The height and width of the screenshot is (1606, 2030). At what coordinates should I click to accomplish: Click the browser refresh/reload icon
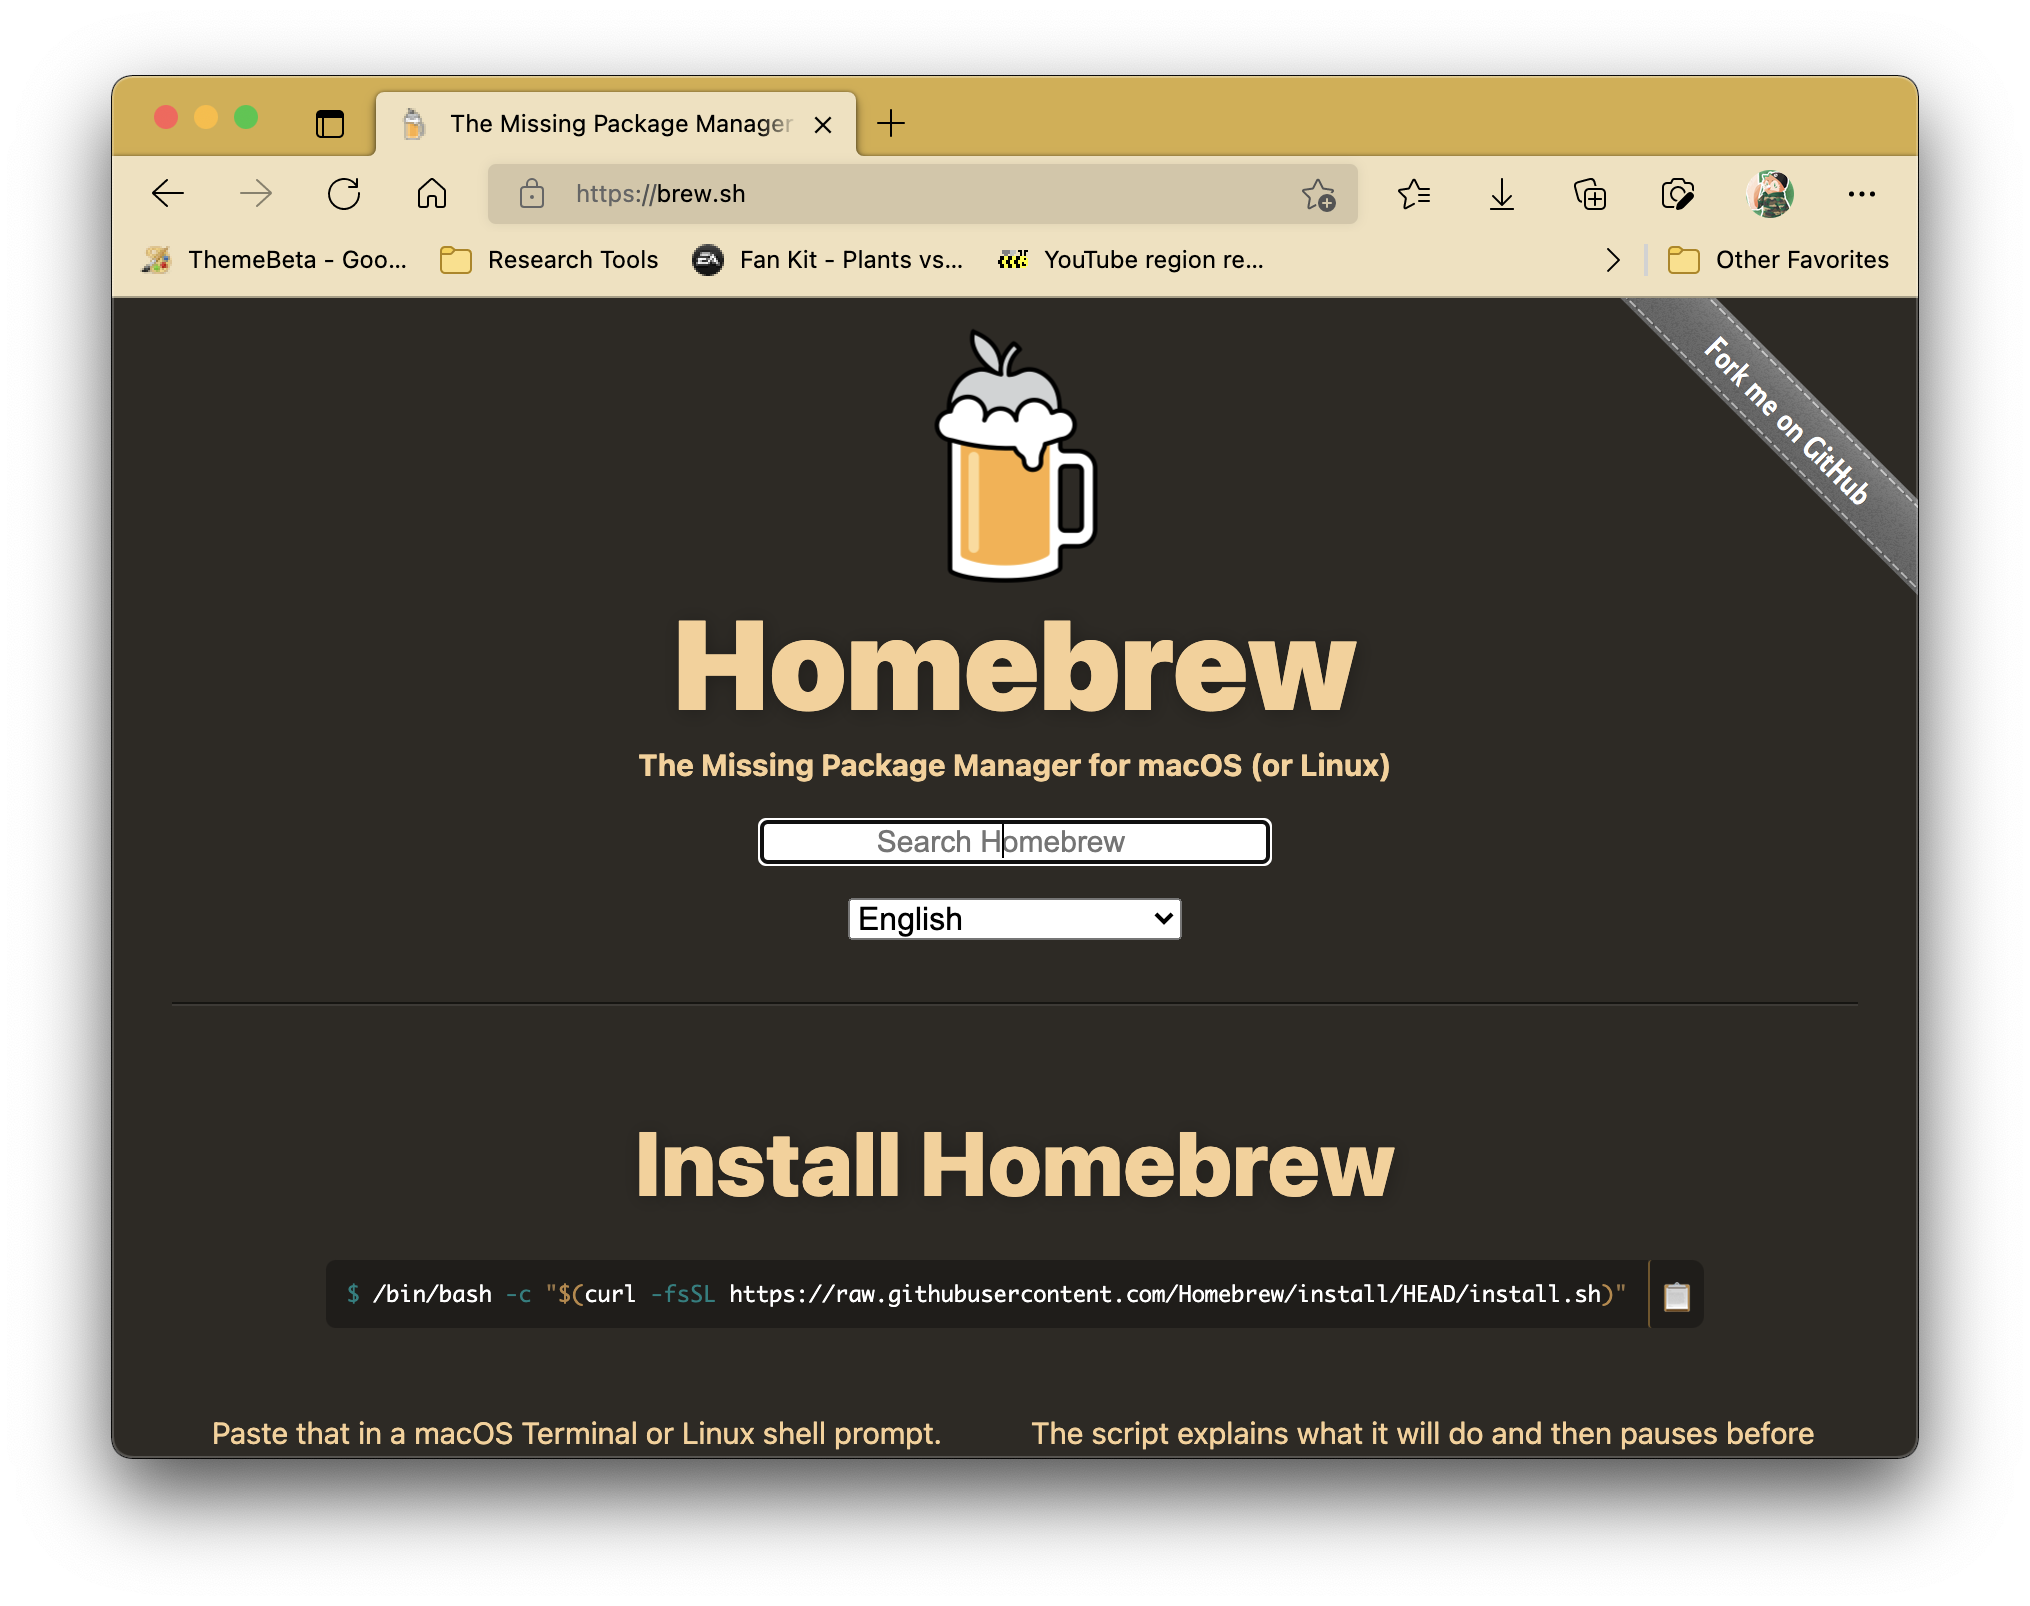click(x=344, y=191)
